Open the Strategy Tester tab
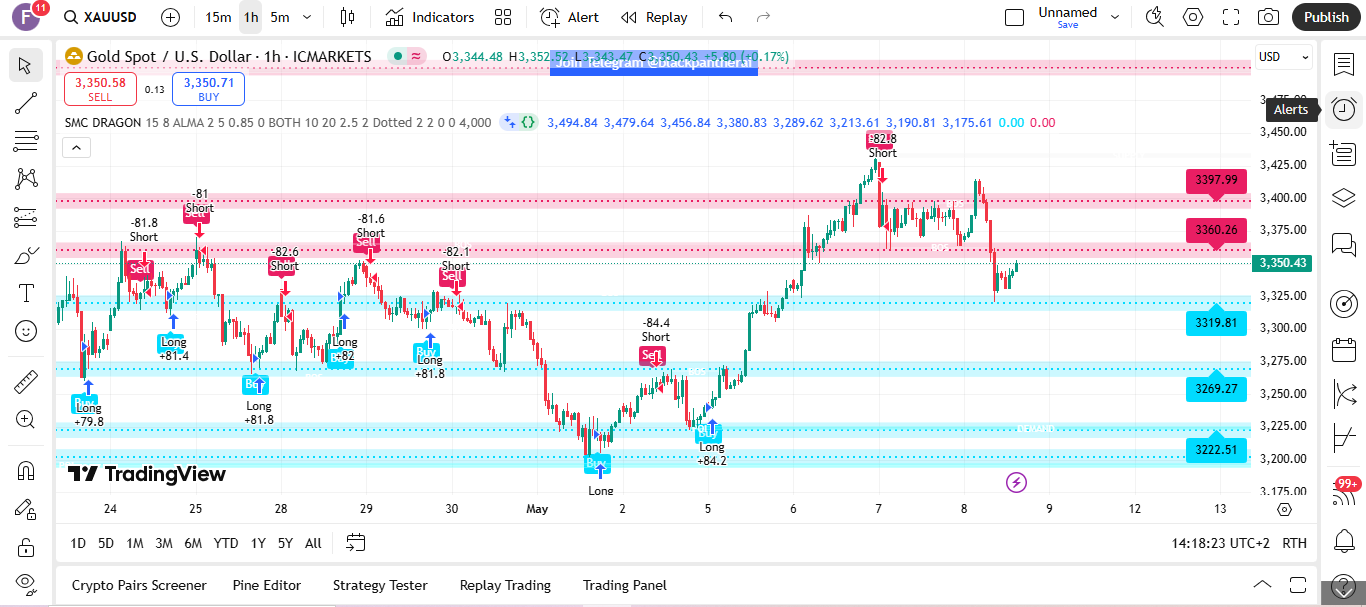Image resolution: width=1366 pixels, height=607 pixels. (x=380, y=585)
